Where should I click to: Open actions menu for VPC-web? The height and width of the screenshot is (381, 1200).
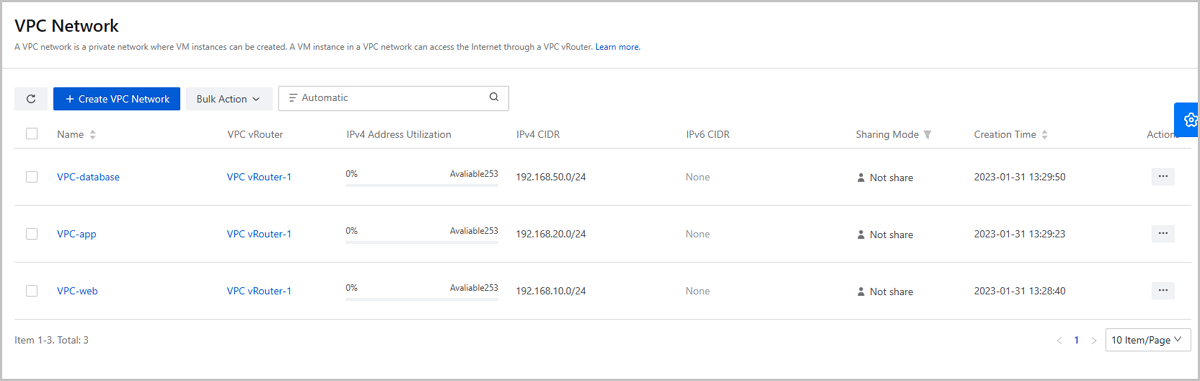click(x=1162, y=290)
